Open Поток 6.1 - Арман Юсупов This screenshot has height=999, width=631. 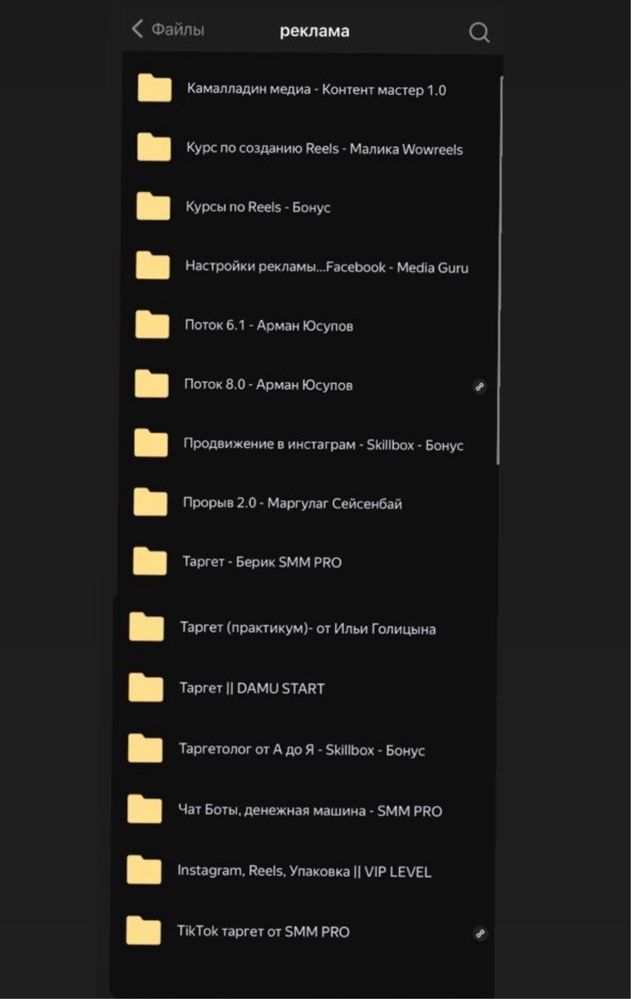click(268, 326)
